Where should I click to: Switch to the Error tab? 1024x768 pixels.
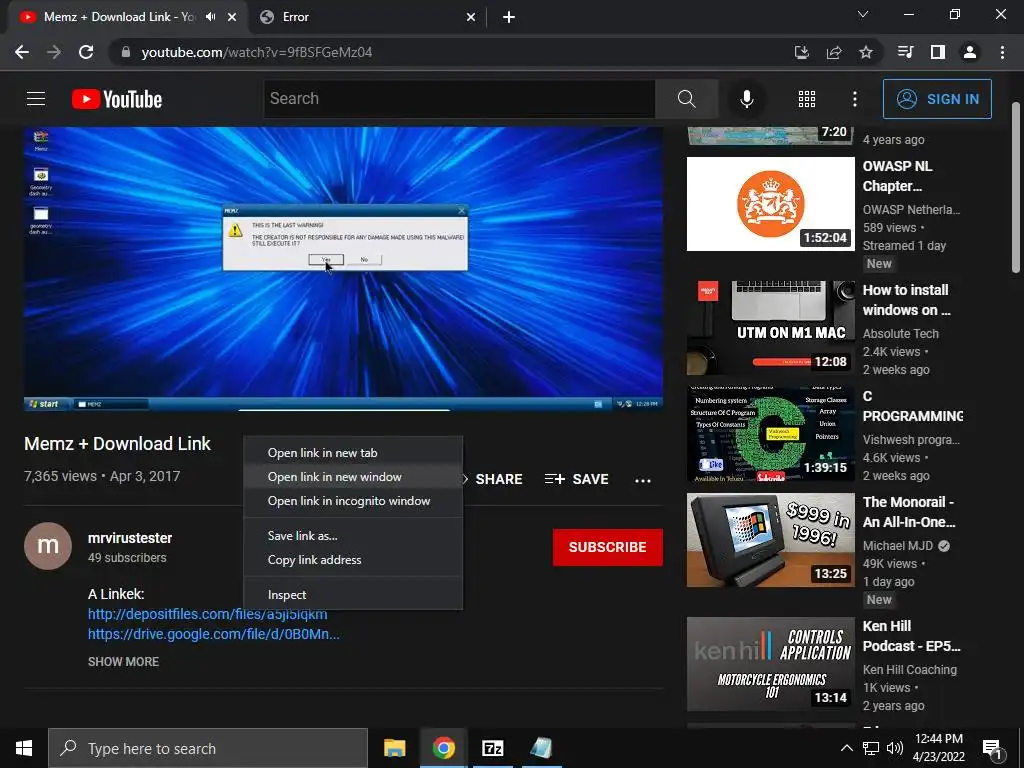tap(366, 17)
